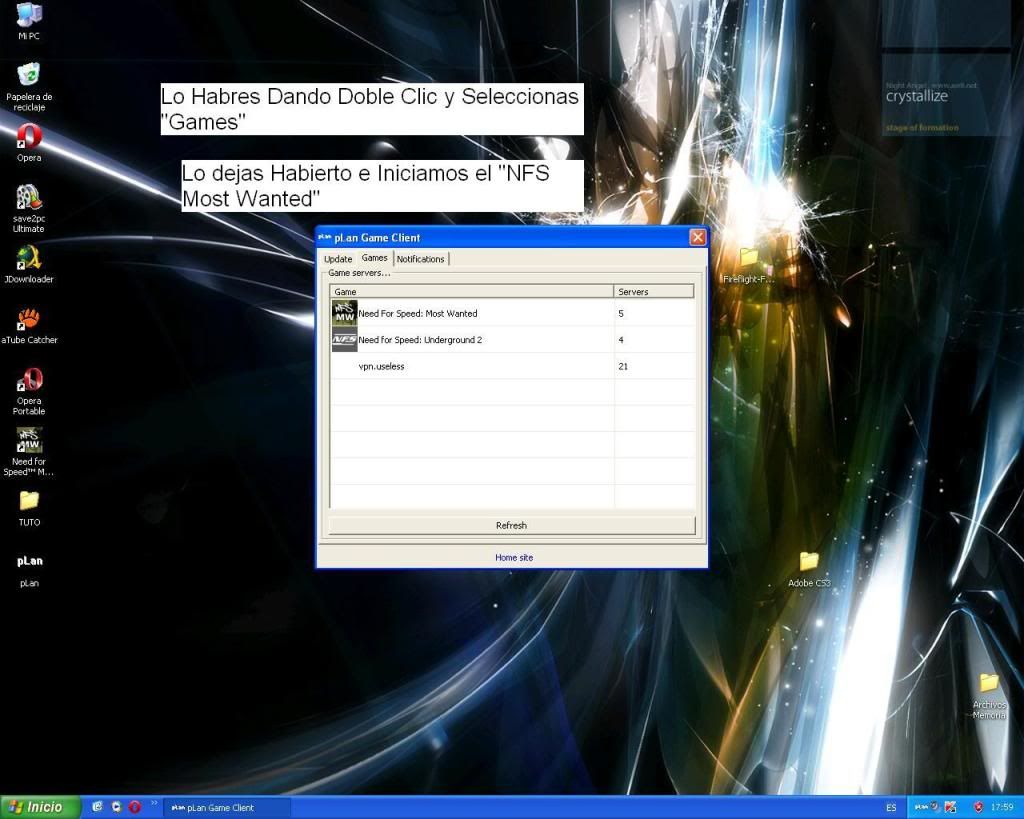Click the Refresh button
Image resolution: width=1024 pixels, height=819 pixels.
[511, 525]
